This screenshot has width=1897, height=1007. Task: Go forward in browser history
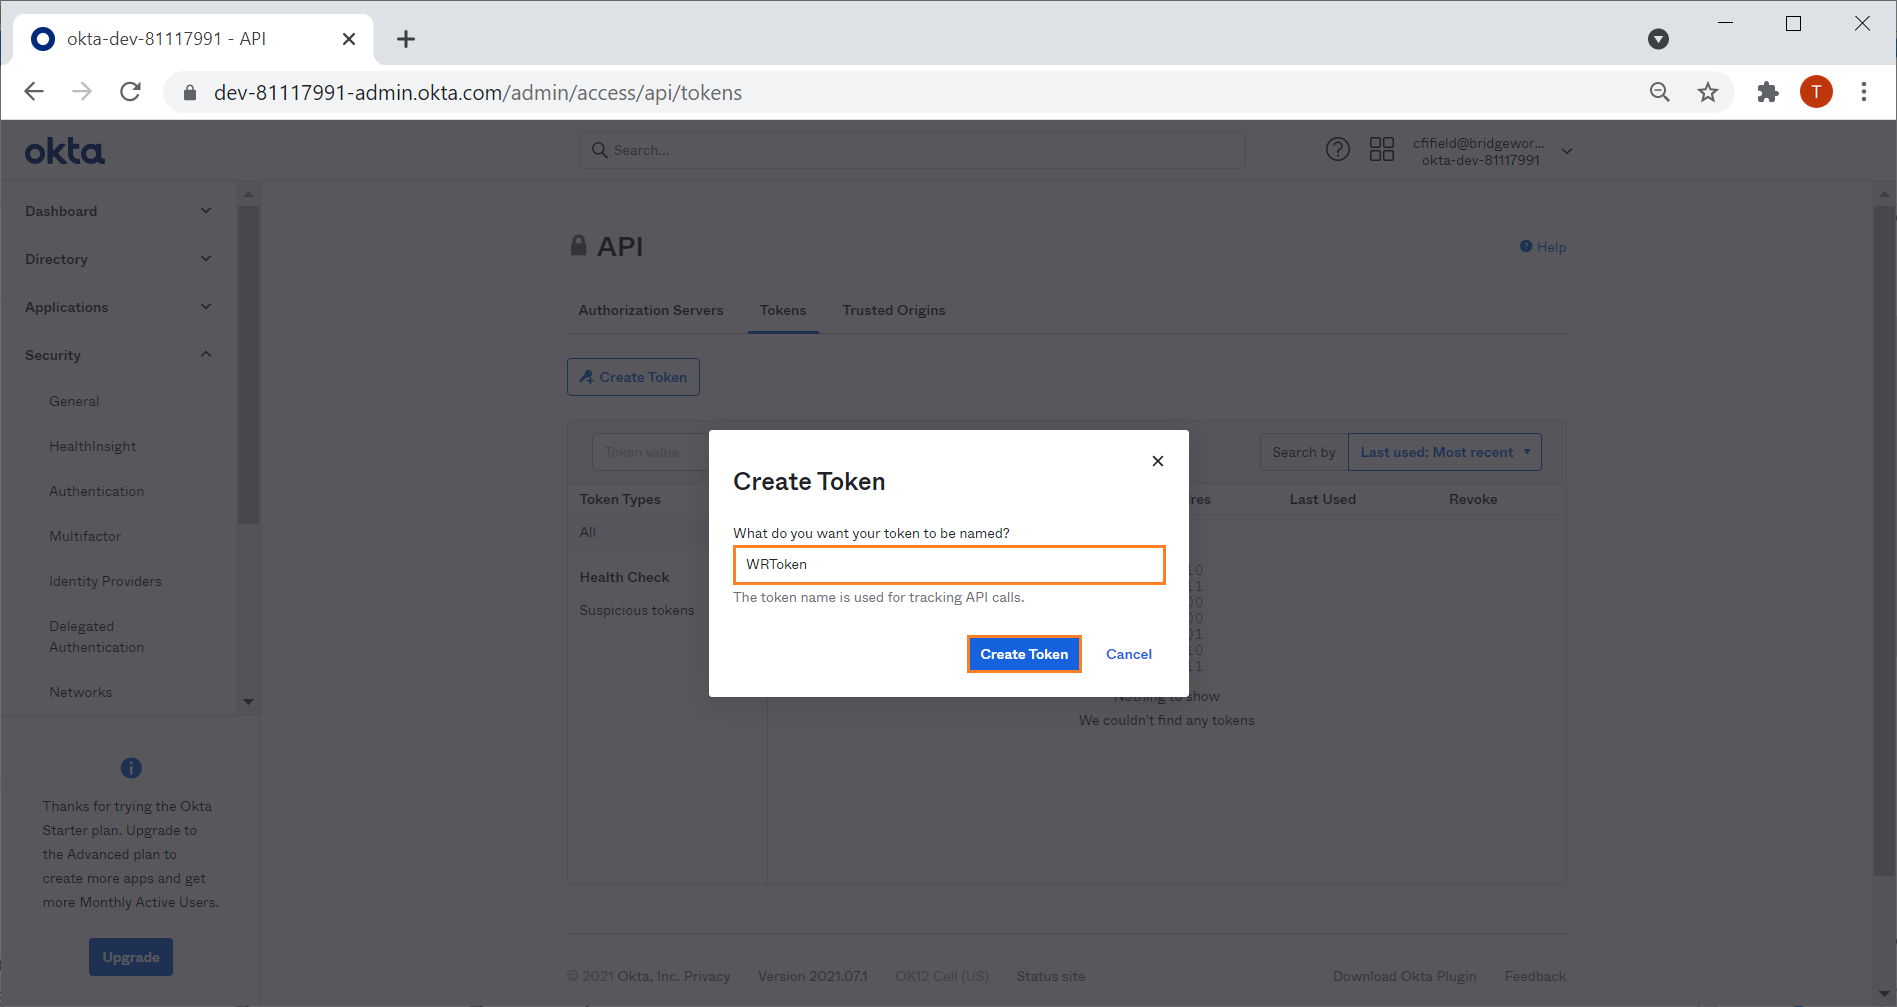click(x=82, y=92)
